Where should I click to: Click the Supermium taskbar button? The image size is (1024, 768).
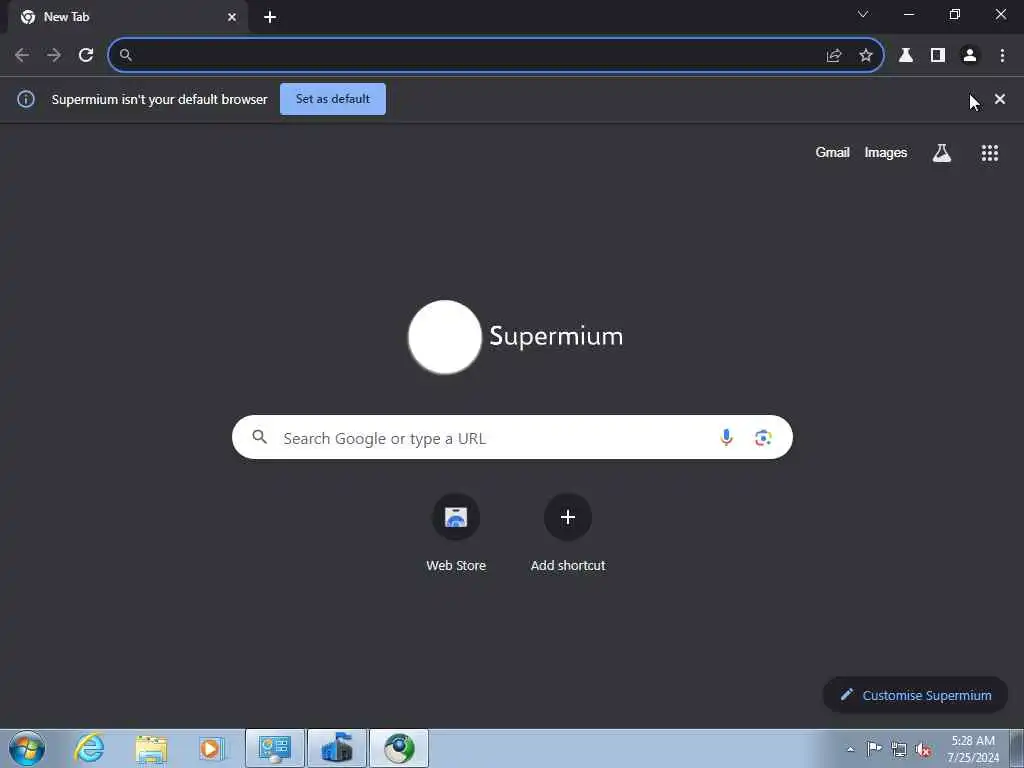(x=399, y=748)
